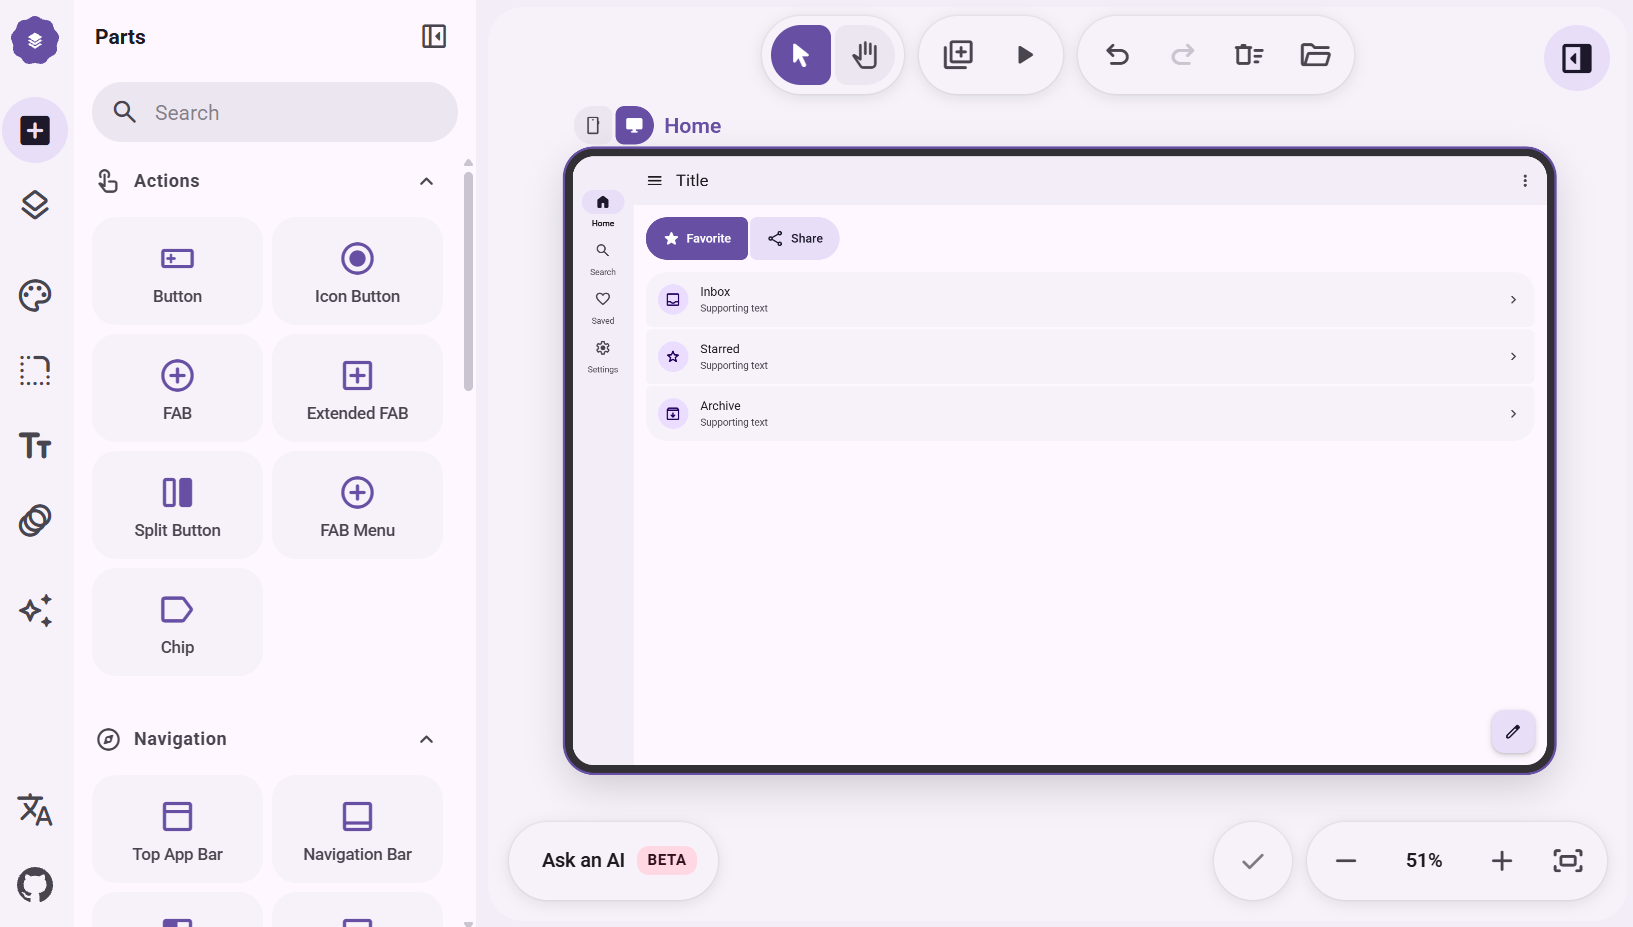
Task: Start the preview play button
Action: pos(1025,55)
